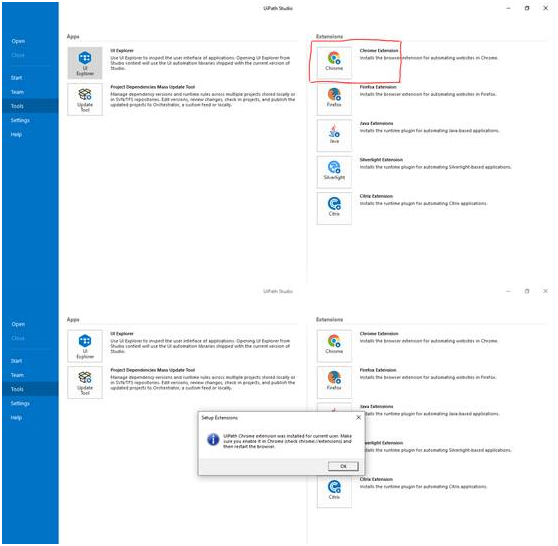Select Open in the top sidebar

[x=18, y=41]
